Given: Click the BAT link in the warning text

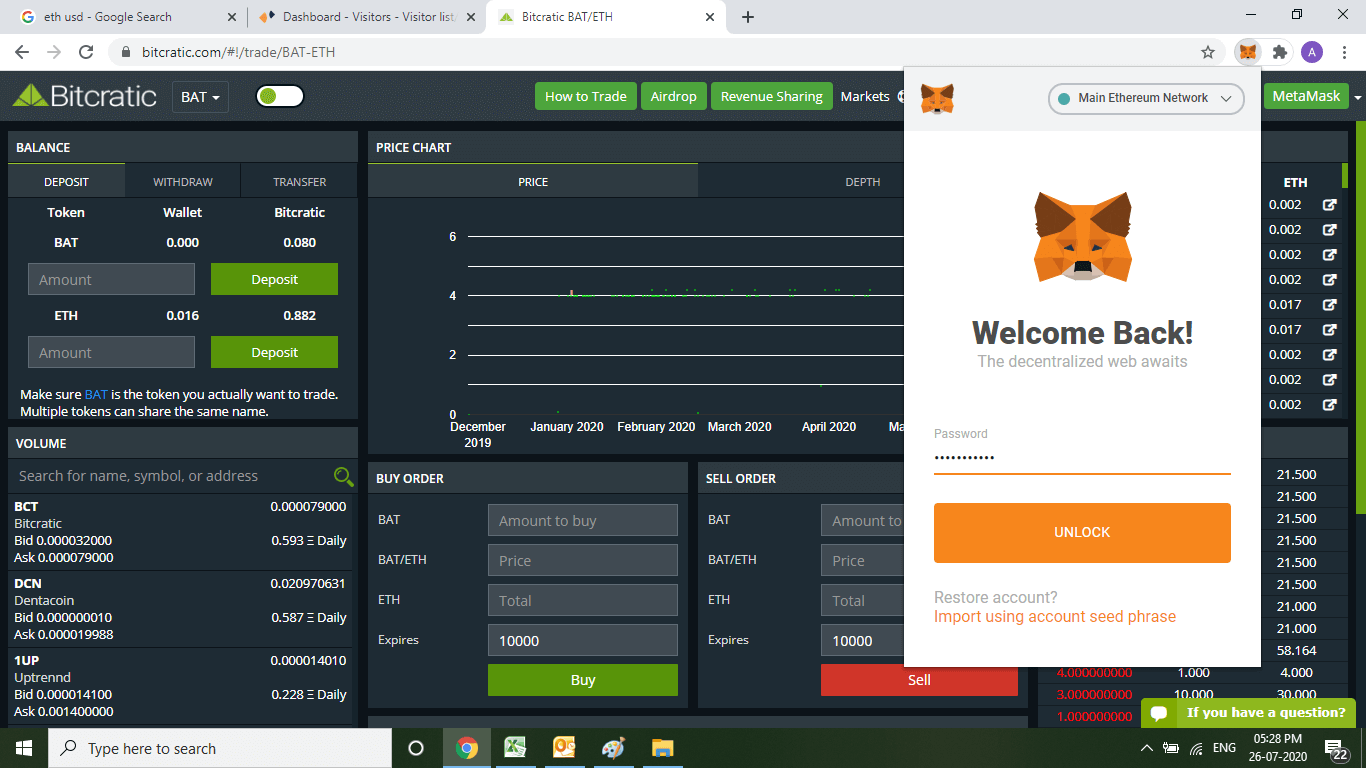Looking at the screenshot, I should pos(96,394).
